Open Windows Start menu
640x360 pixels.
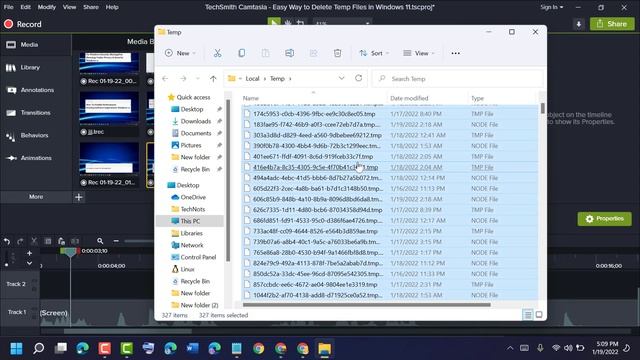point(16,348)
